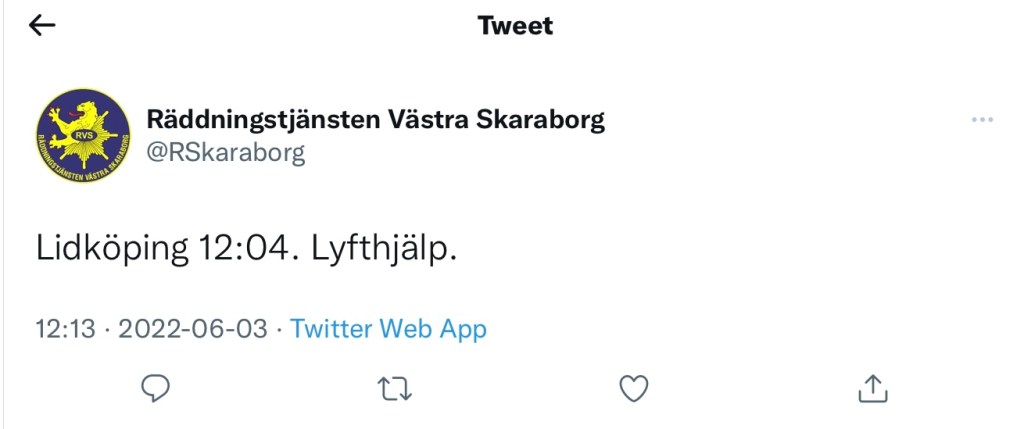Viewport: 1024px width, 429px height.
Task: Click the 12:13 posting time
Action: pos(64,328)
